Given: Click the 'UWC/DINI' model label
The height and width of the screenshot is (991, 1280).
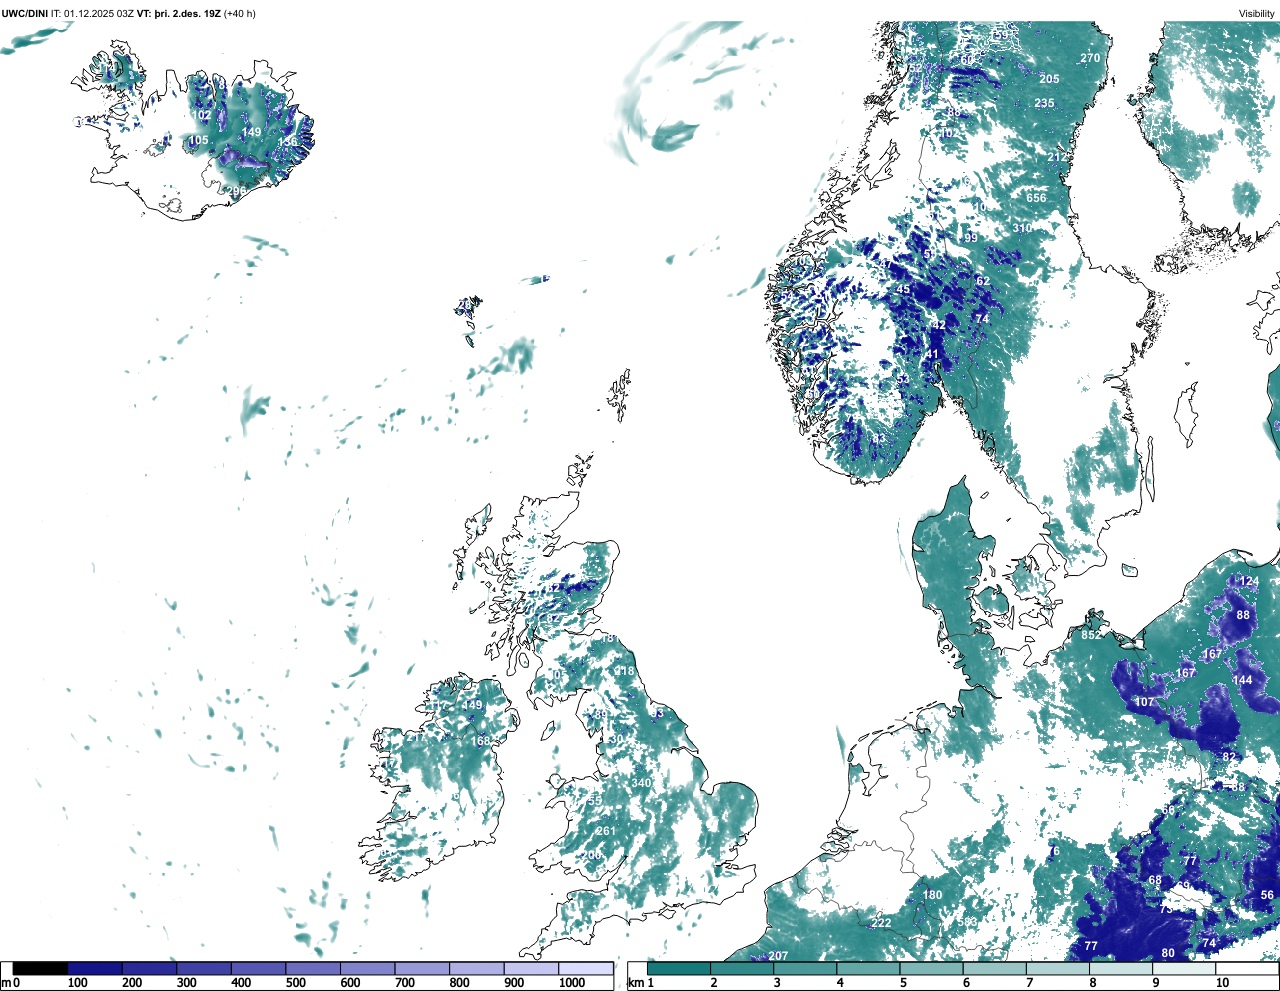Looking at the screenshot, I should [24, 14].
